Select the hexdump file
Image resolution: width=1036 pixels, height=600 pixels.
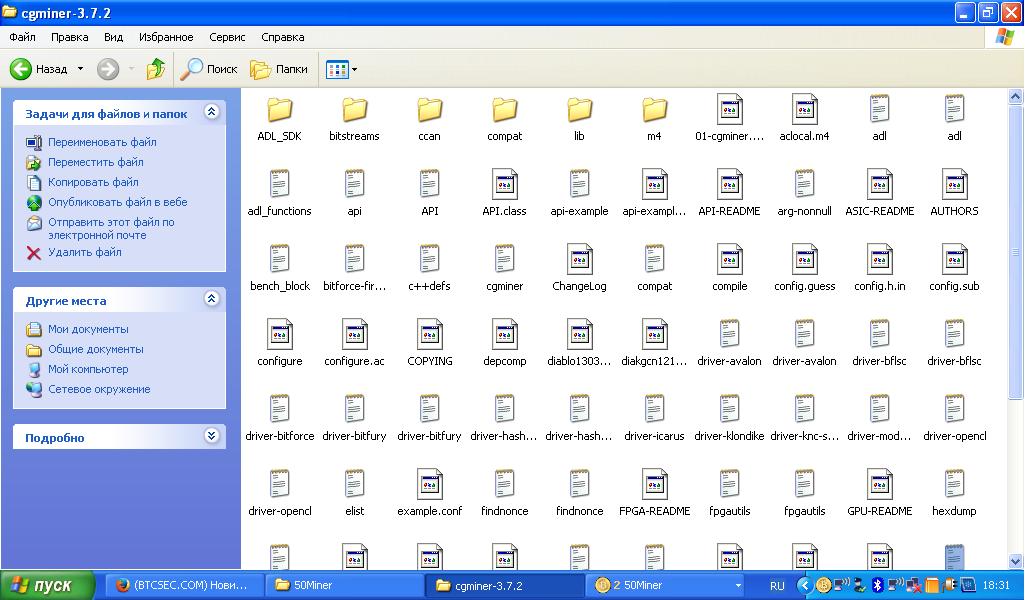point(954,494)
